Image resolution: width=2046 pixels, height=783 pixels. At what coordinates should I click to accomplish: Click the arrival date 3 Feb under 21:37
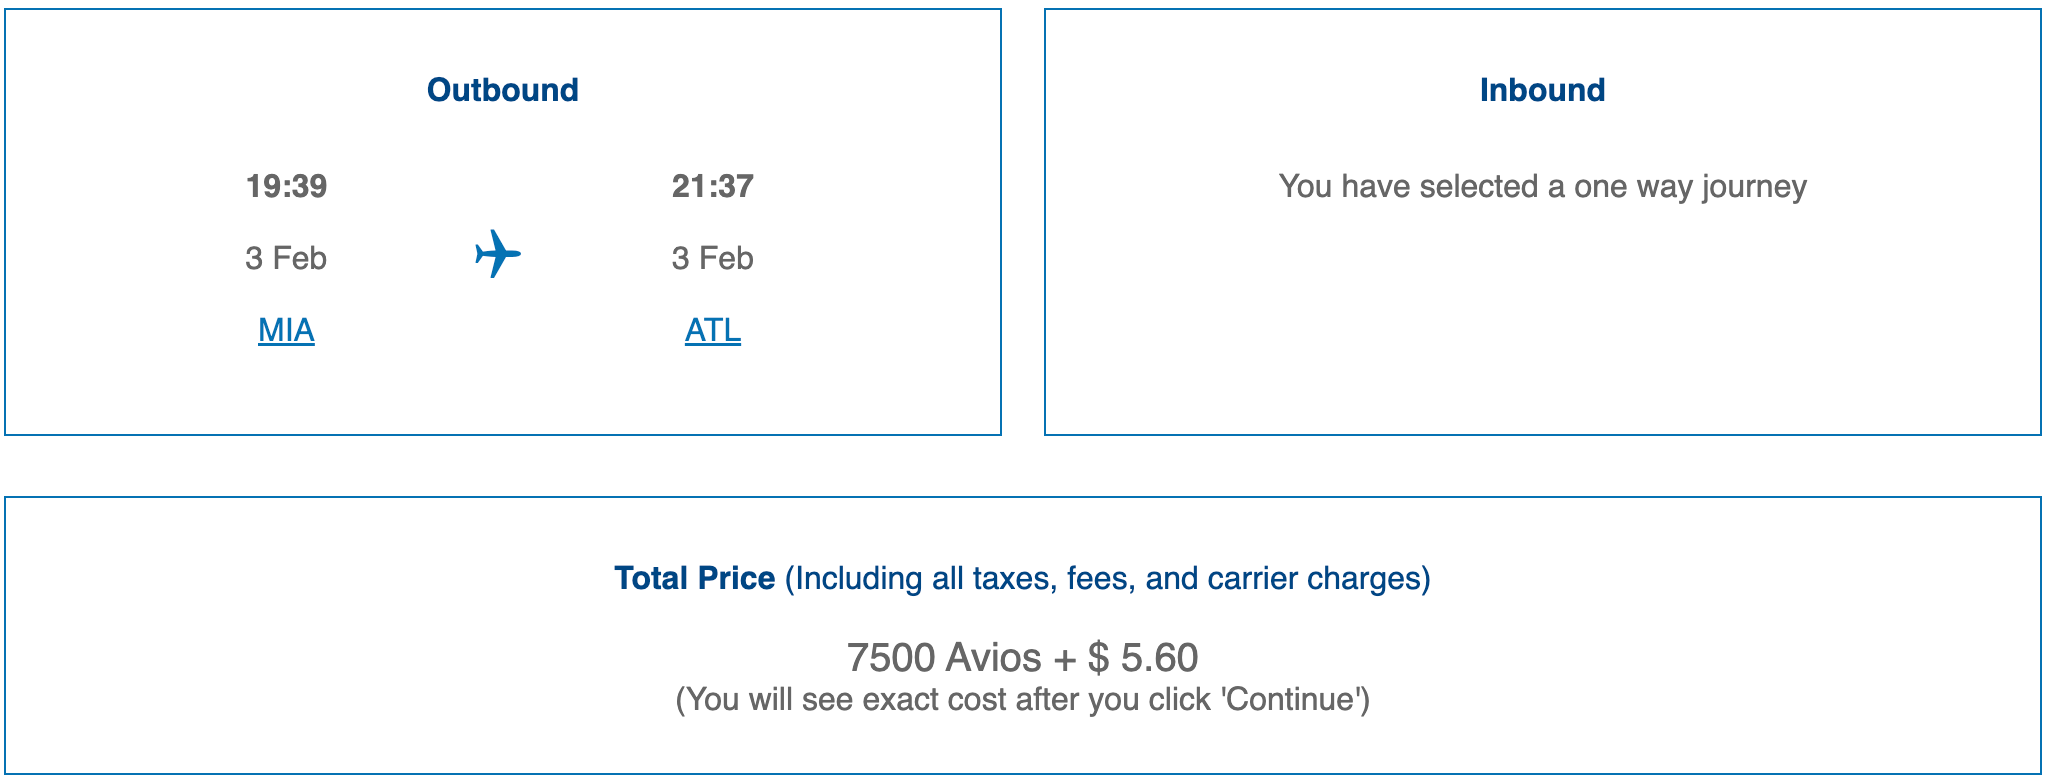tap(712, 258)
